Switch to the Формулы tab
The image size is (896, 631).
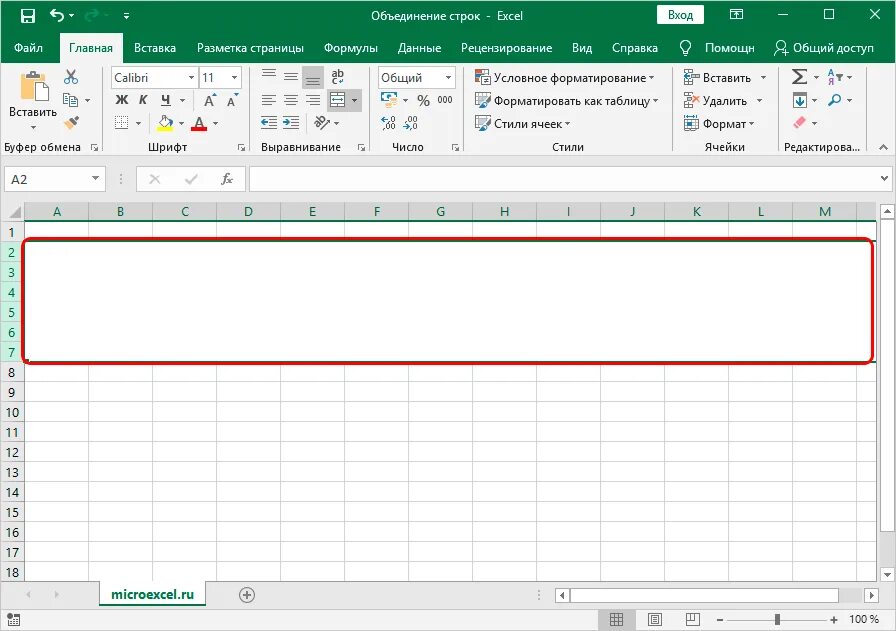351,48
